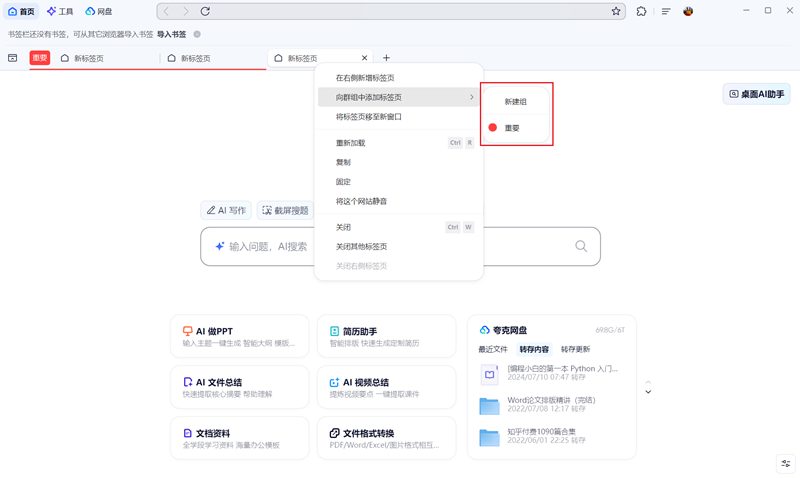800x478 pixels.
Task: Open the 文件格式转换 card
Action: pyautogui.click(x=386, y=438)
